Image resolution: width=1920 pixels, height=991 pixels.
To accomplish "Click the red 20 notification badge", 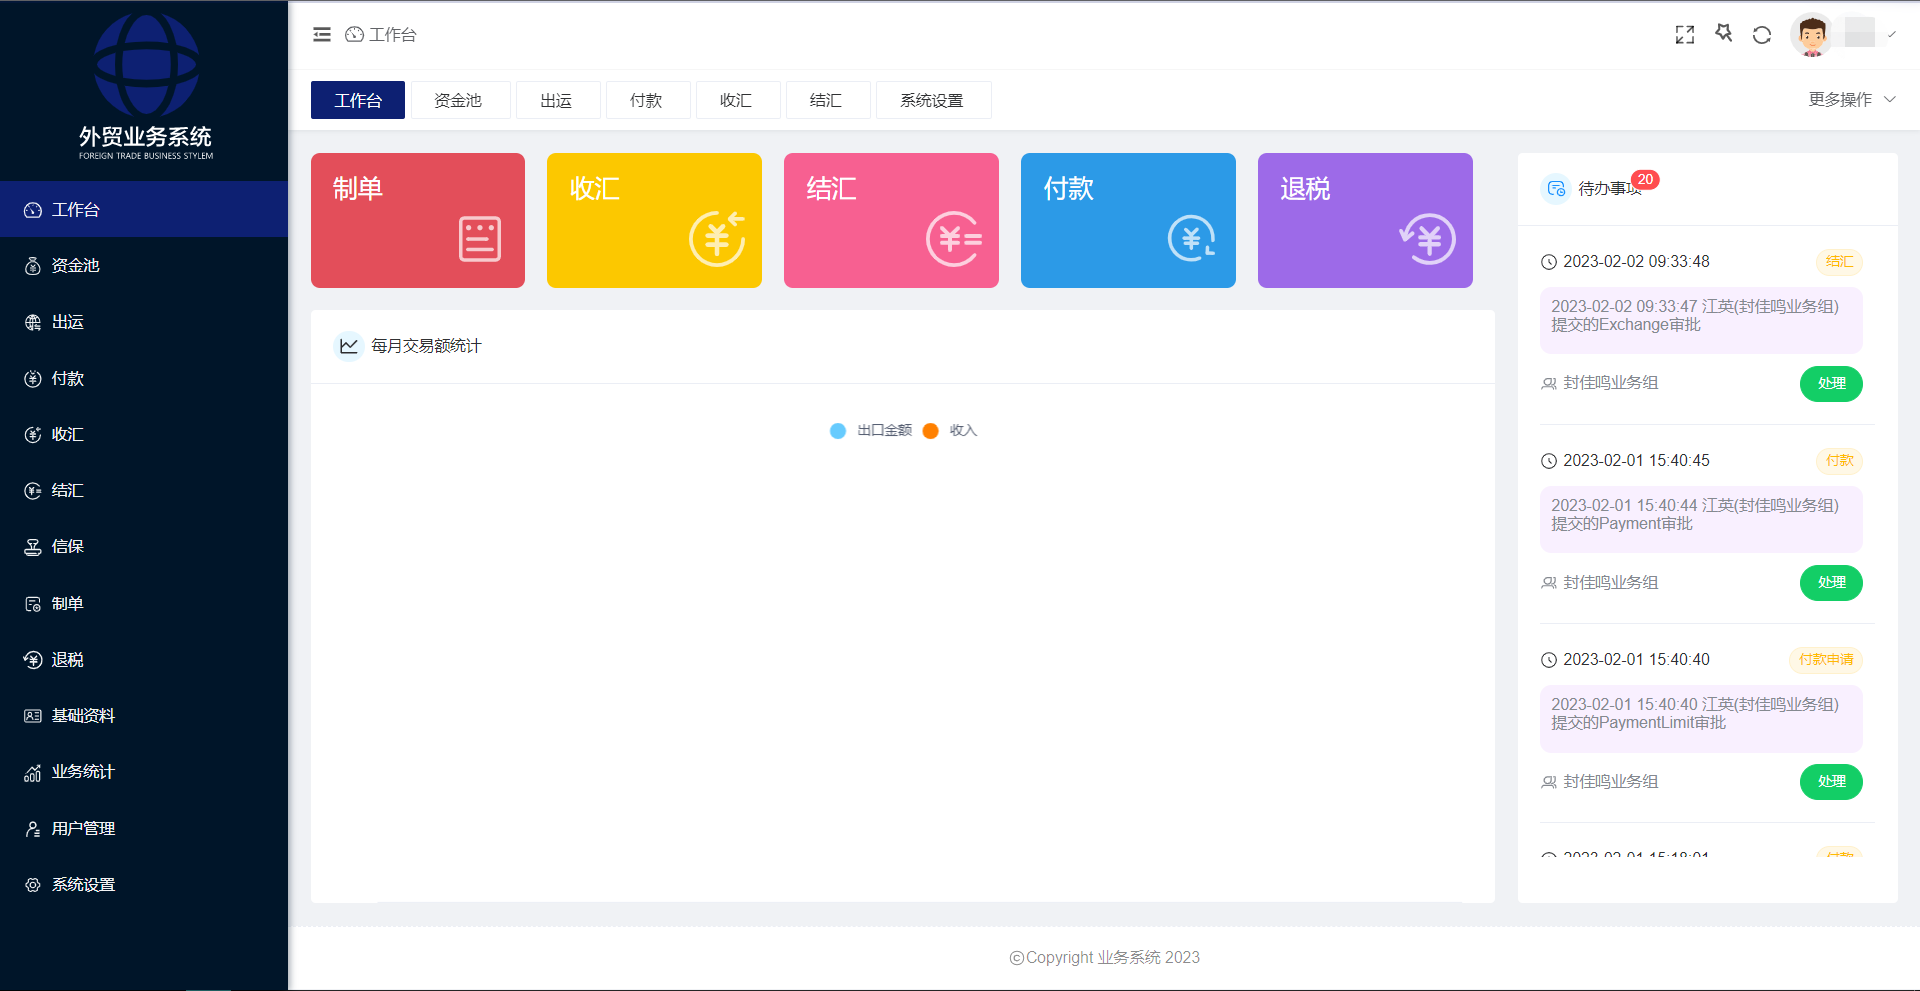I will click(x=1645, y=180).
